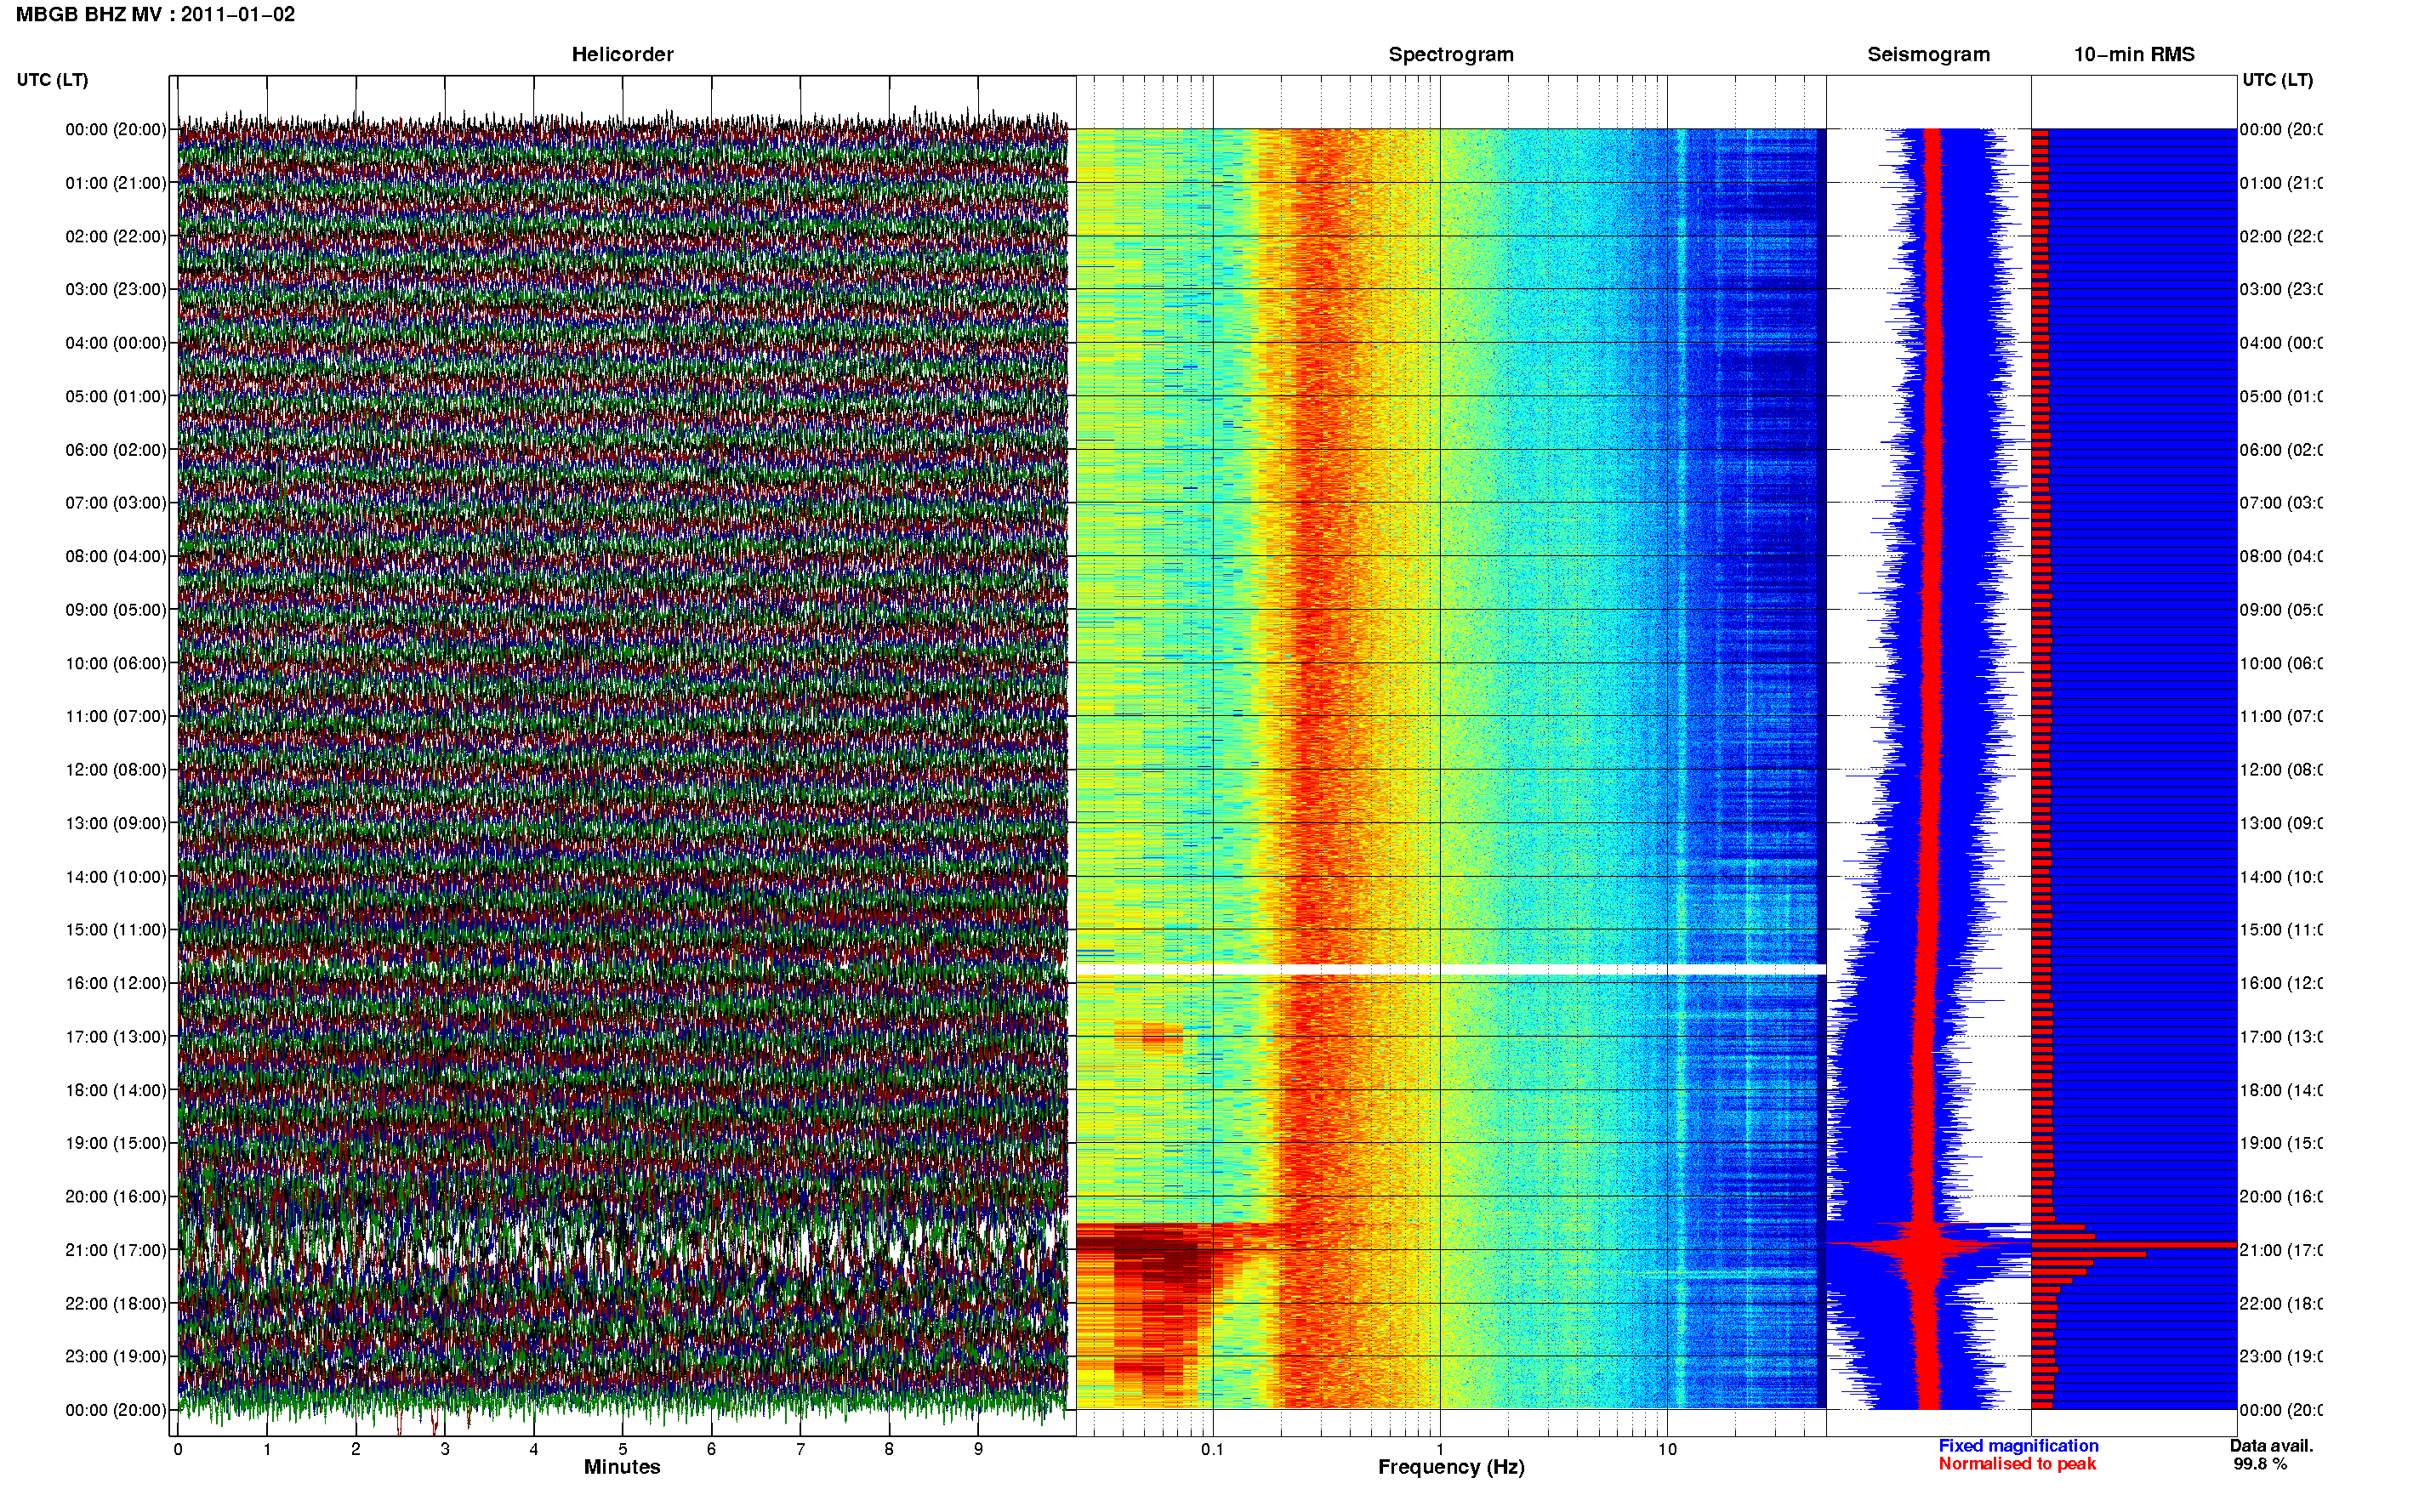Click the 'MBGB BHZ MV : 2011-01-02' title
2419x1512 pixels.
(x=155, y=14)
